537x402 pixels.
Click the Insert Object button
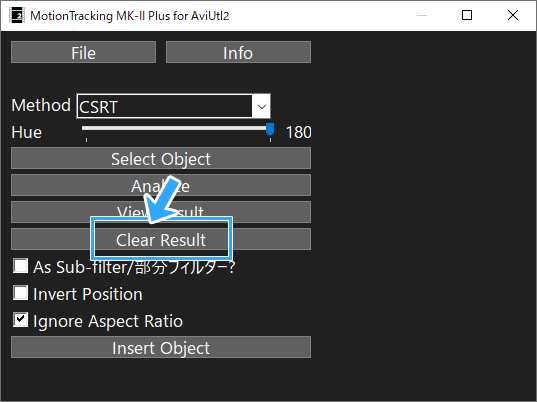[161, 347]
